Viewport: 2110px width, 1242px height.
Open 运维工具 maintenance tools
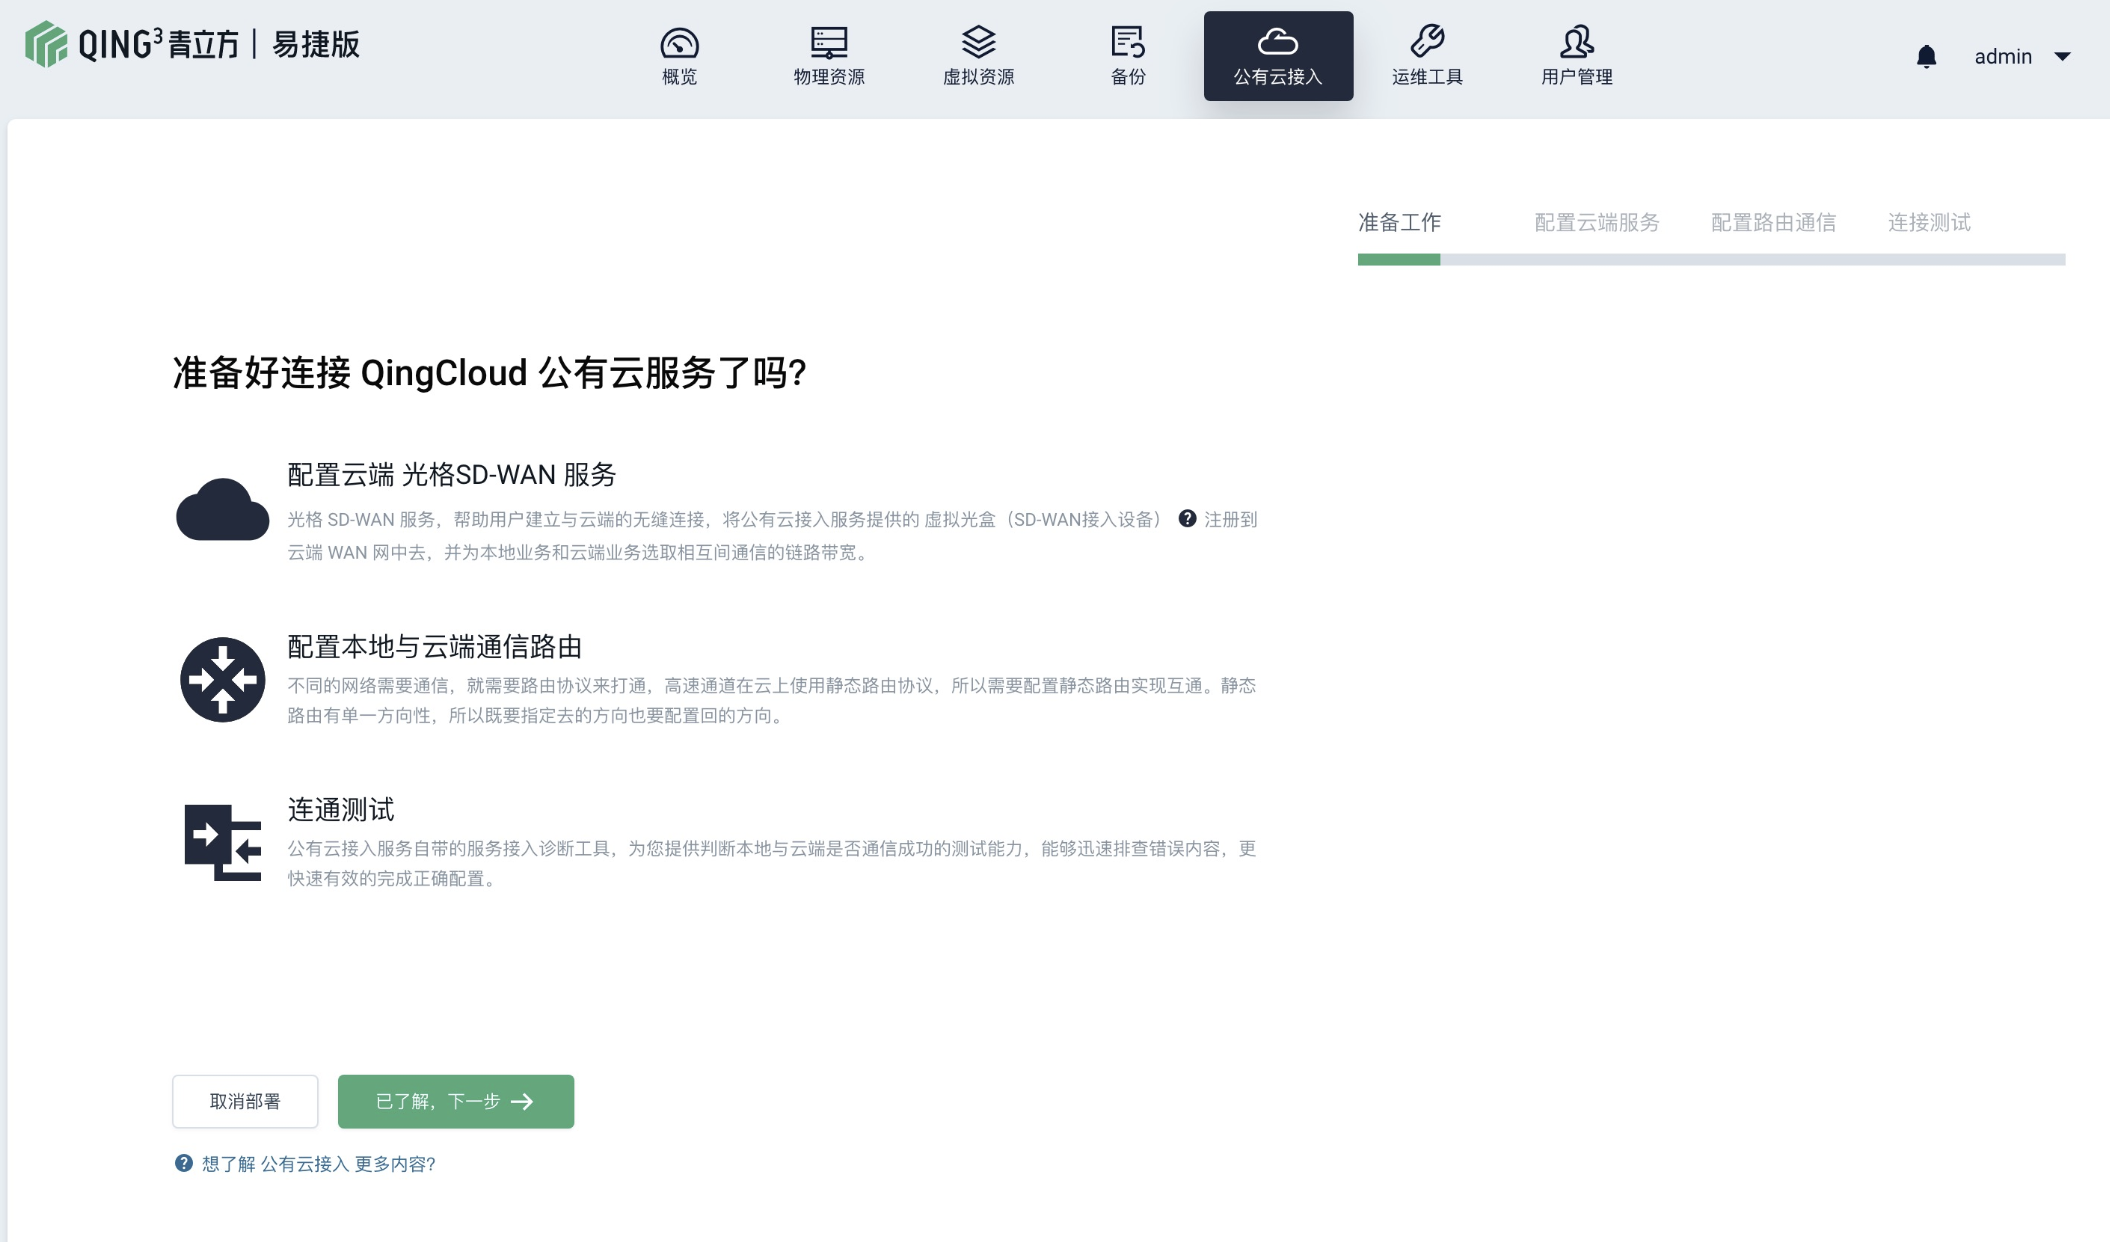point(1427,56)
